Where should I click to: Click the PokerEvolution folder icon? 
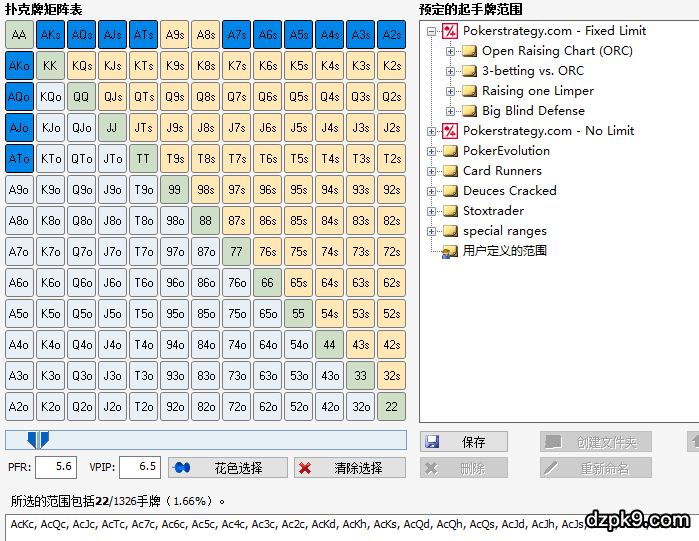click(x=450, y=151)
